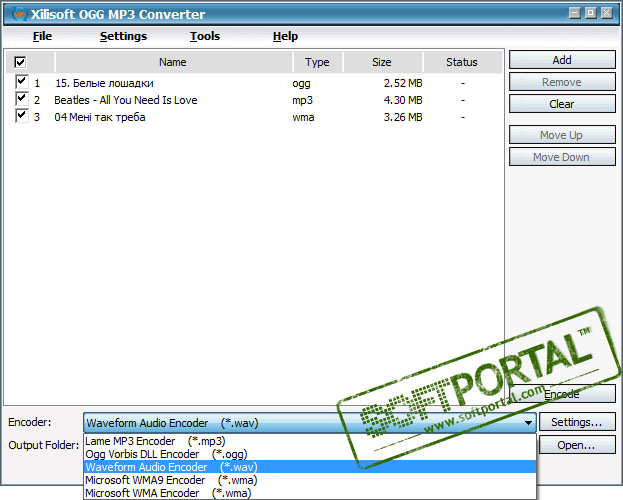Click the Add button
623x500 pixels.
(562, 60)
